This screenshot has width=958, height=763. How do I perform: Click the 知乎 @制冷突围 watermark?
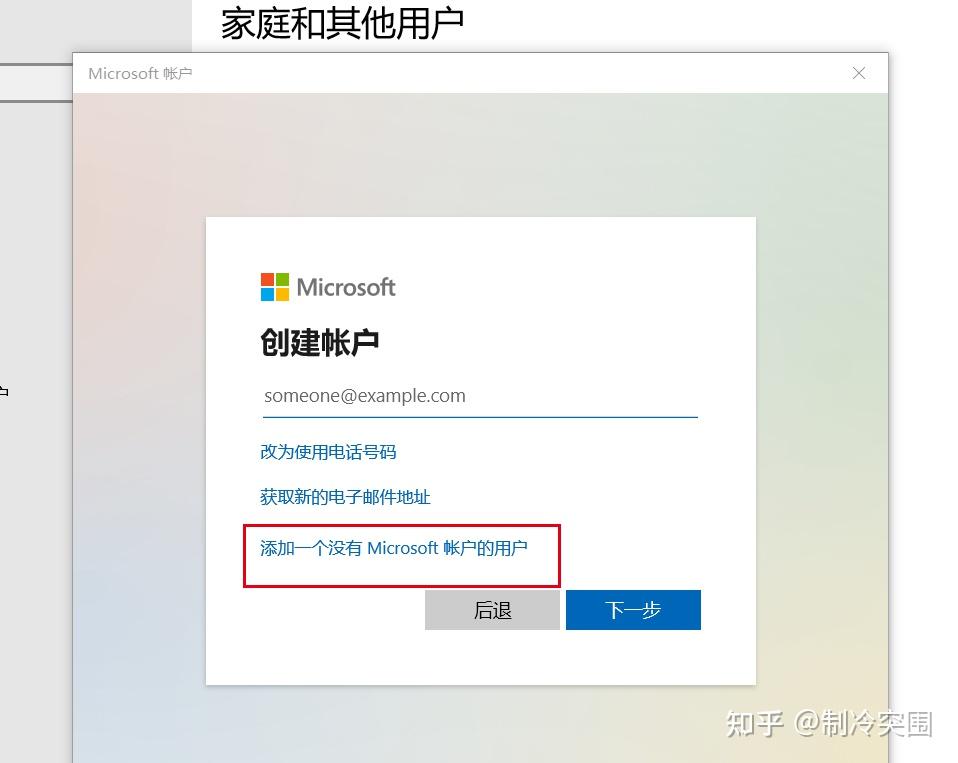(829, 724)
